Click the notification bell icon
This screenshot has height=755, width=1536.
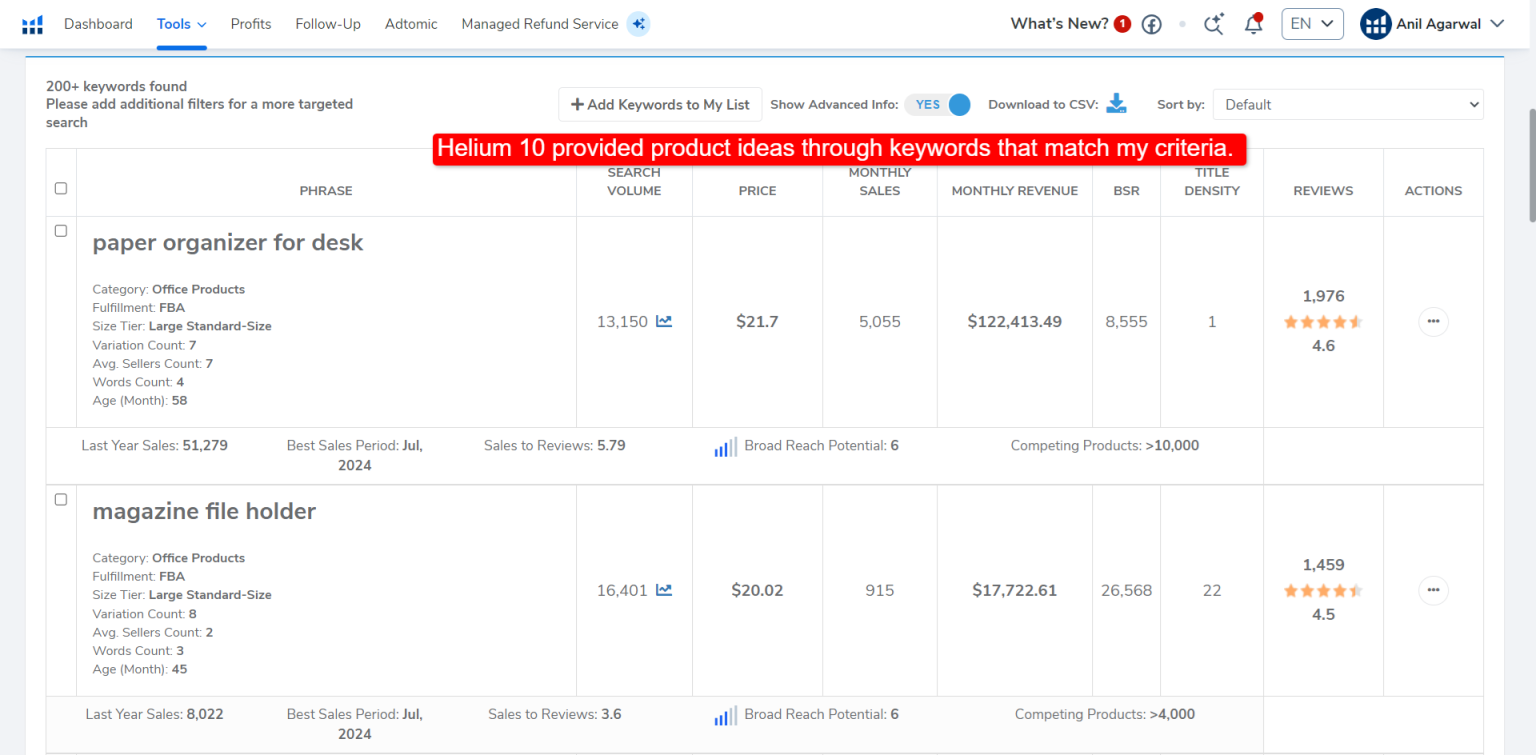tap(1253, 23)
